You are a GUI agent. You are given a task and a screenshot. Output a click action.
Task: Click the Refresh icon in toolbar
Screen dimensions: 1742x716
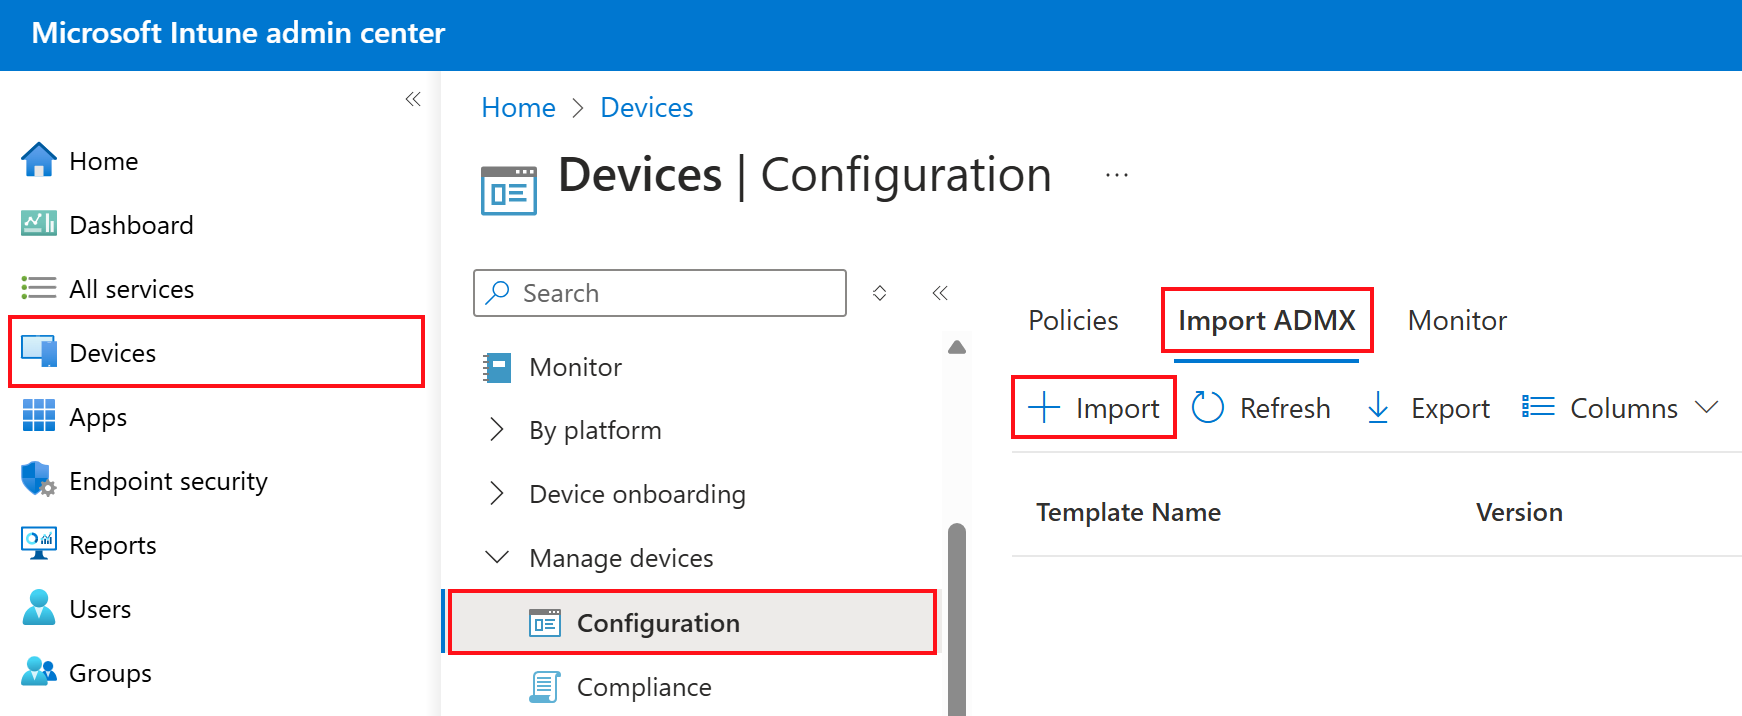(x=1208, y=408)
